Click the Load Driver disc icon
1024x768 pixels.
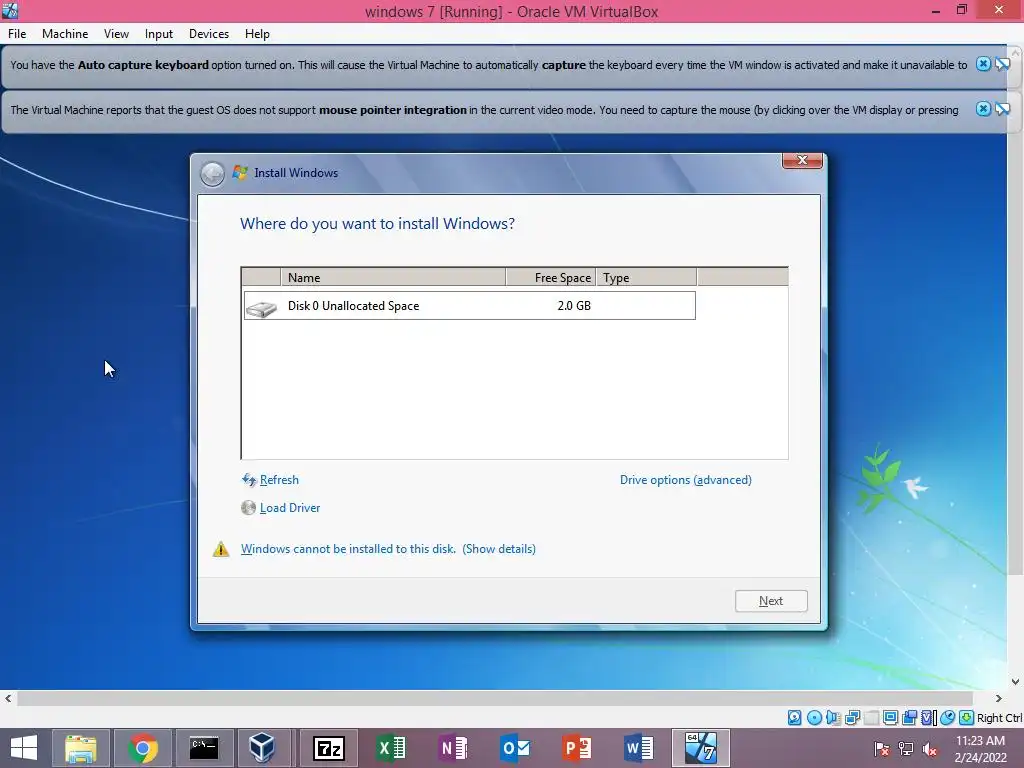[x=248, y=507]
